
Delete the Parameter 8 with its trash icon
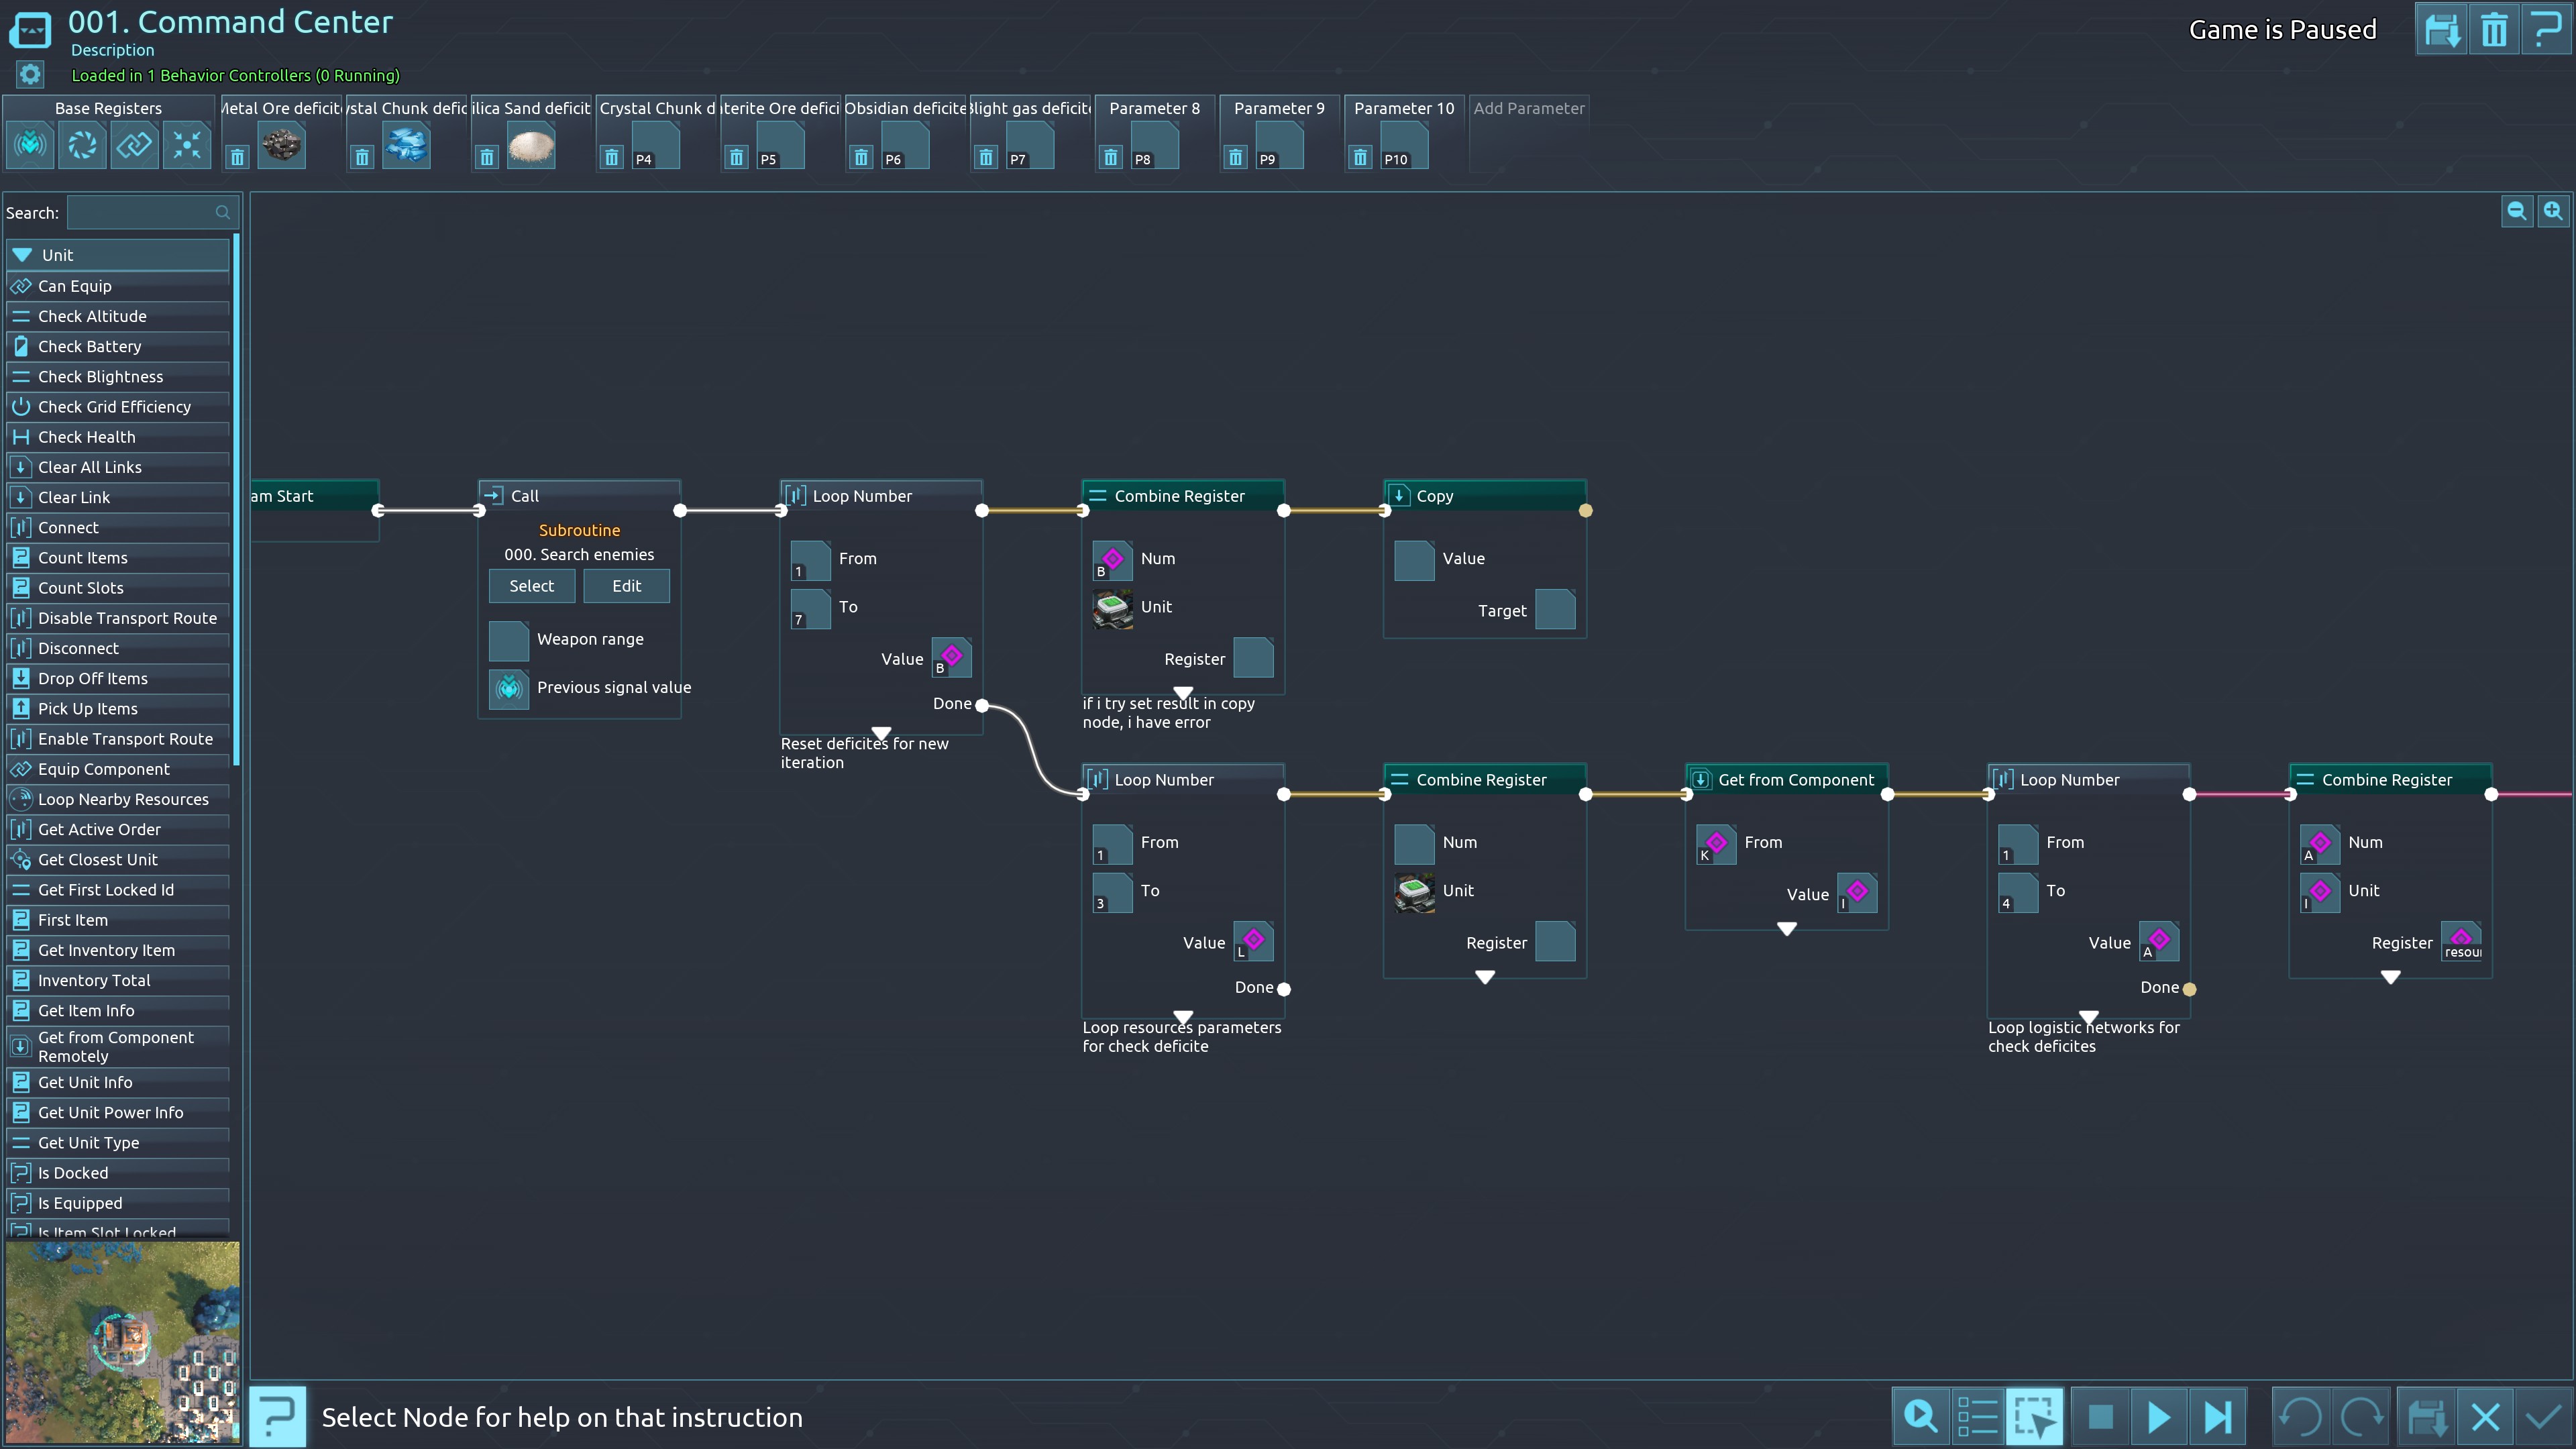pos(1111,158)
